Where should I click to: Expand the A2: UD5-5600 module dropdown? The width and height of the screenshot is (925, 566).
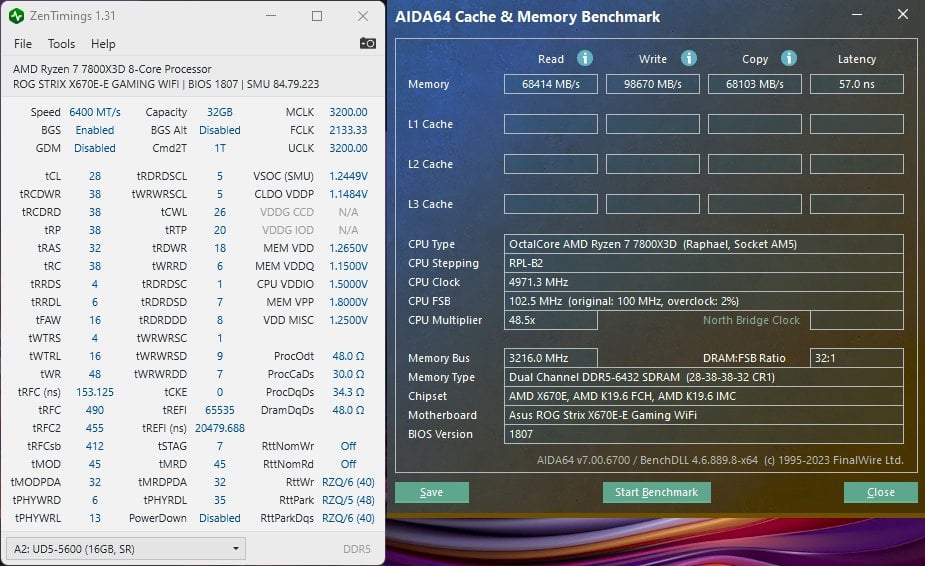[x=126, y=549]
